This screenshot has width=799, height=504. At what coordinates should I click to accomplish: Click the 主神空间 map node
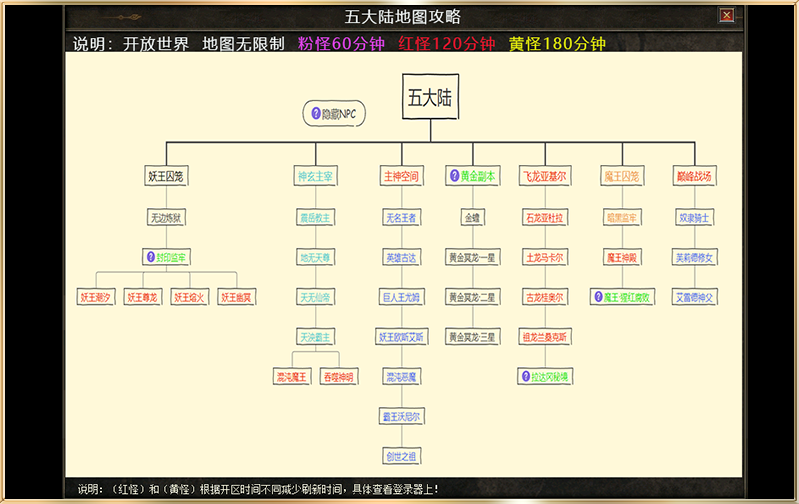pyautogui.click(x=401, y=176)
